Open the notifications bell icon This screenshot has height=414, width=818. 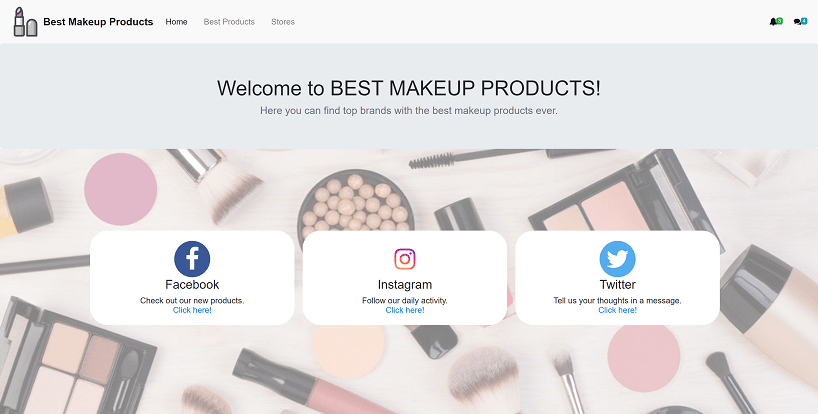point(773,22)
